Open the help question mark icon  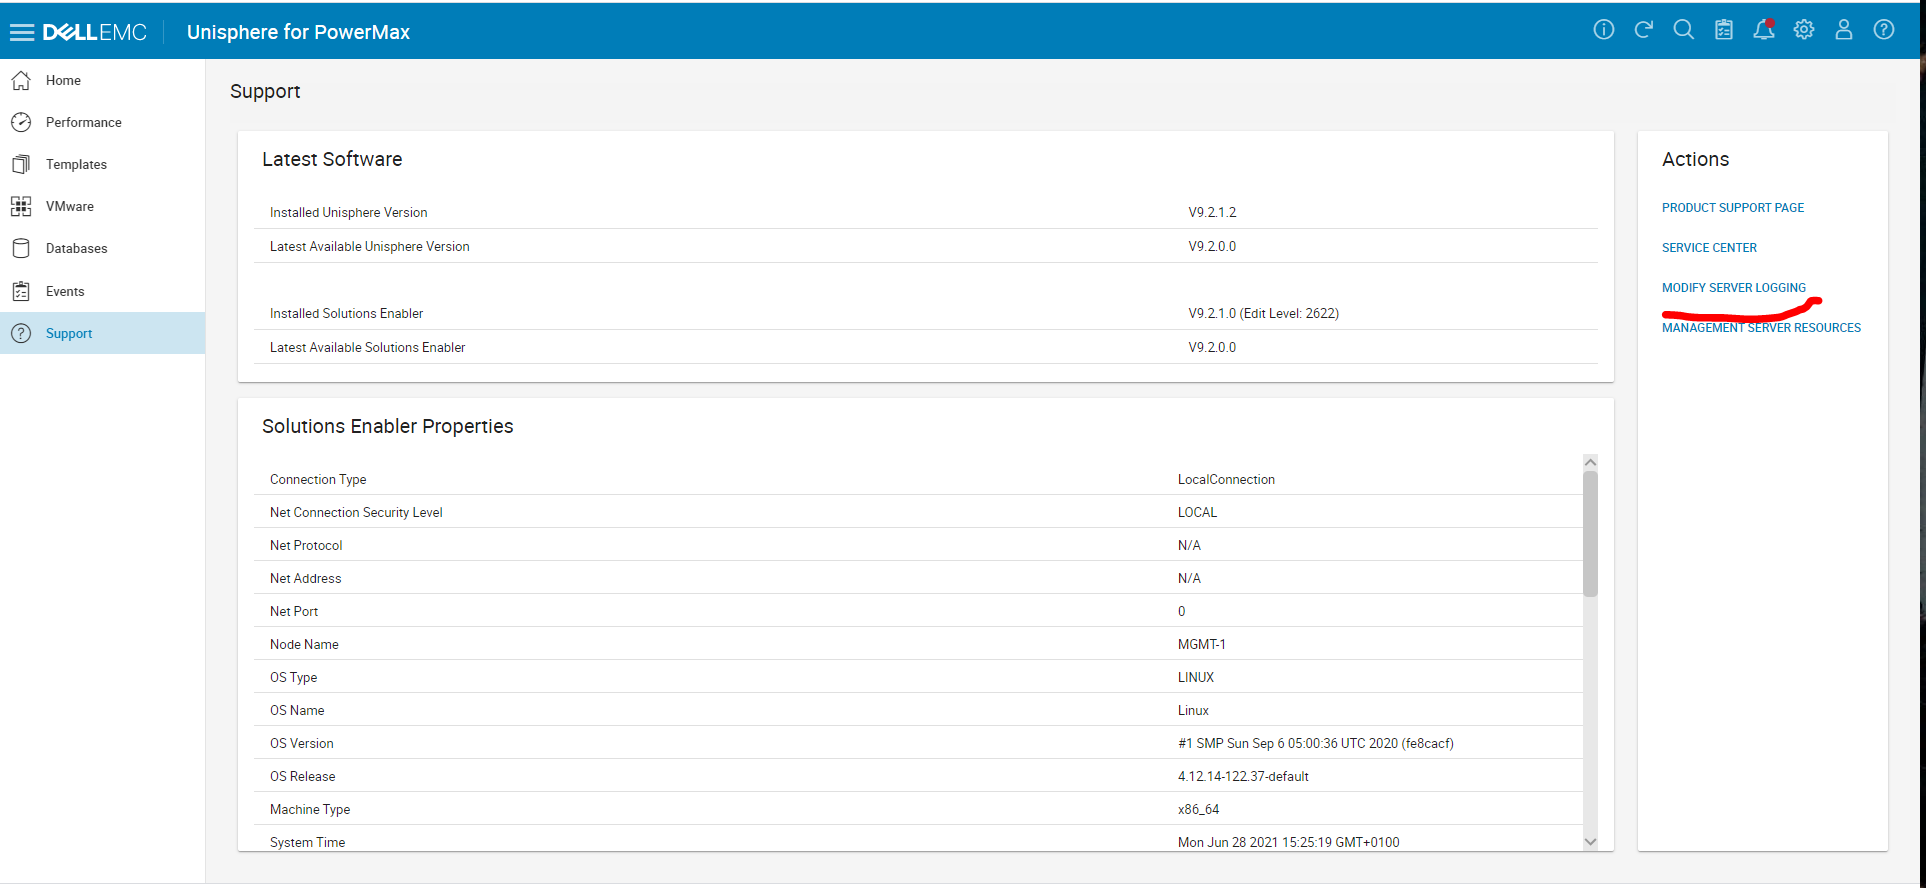coord(1884,30)
